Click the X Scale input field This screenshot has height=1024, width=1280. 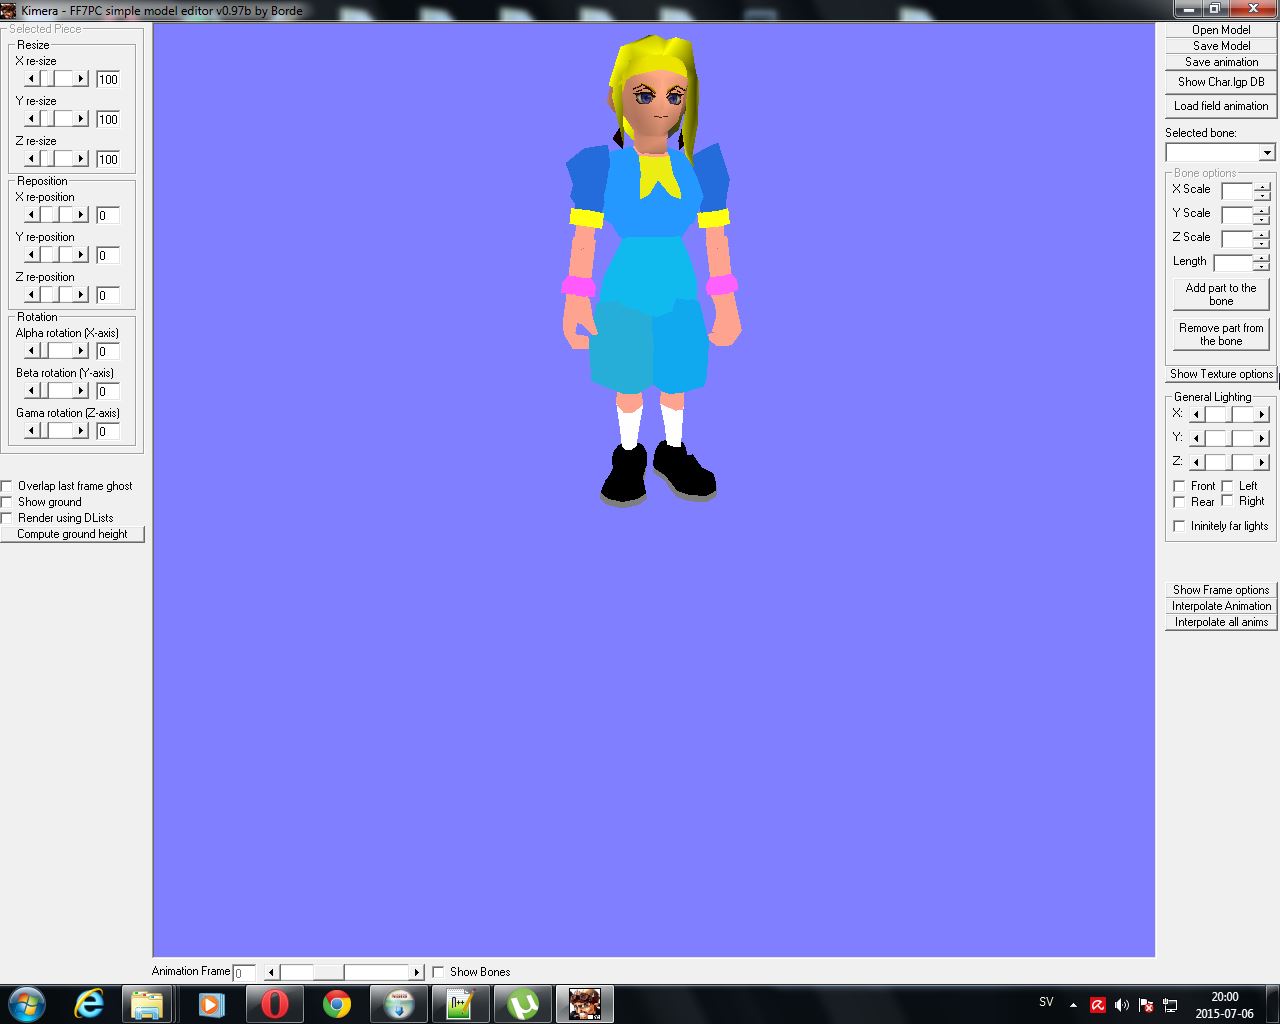point(1237,191)
